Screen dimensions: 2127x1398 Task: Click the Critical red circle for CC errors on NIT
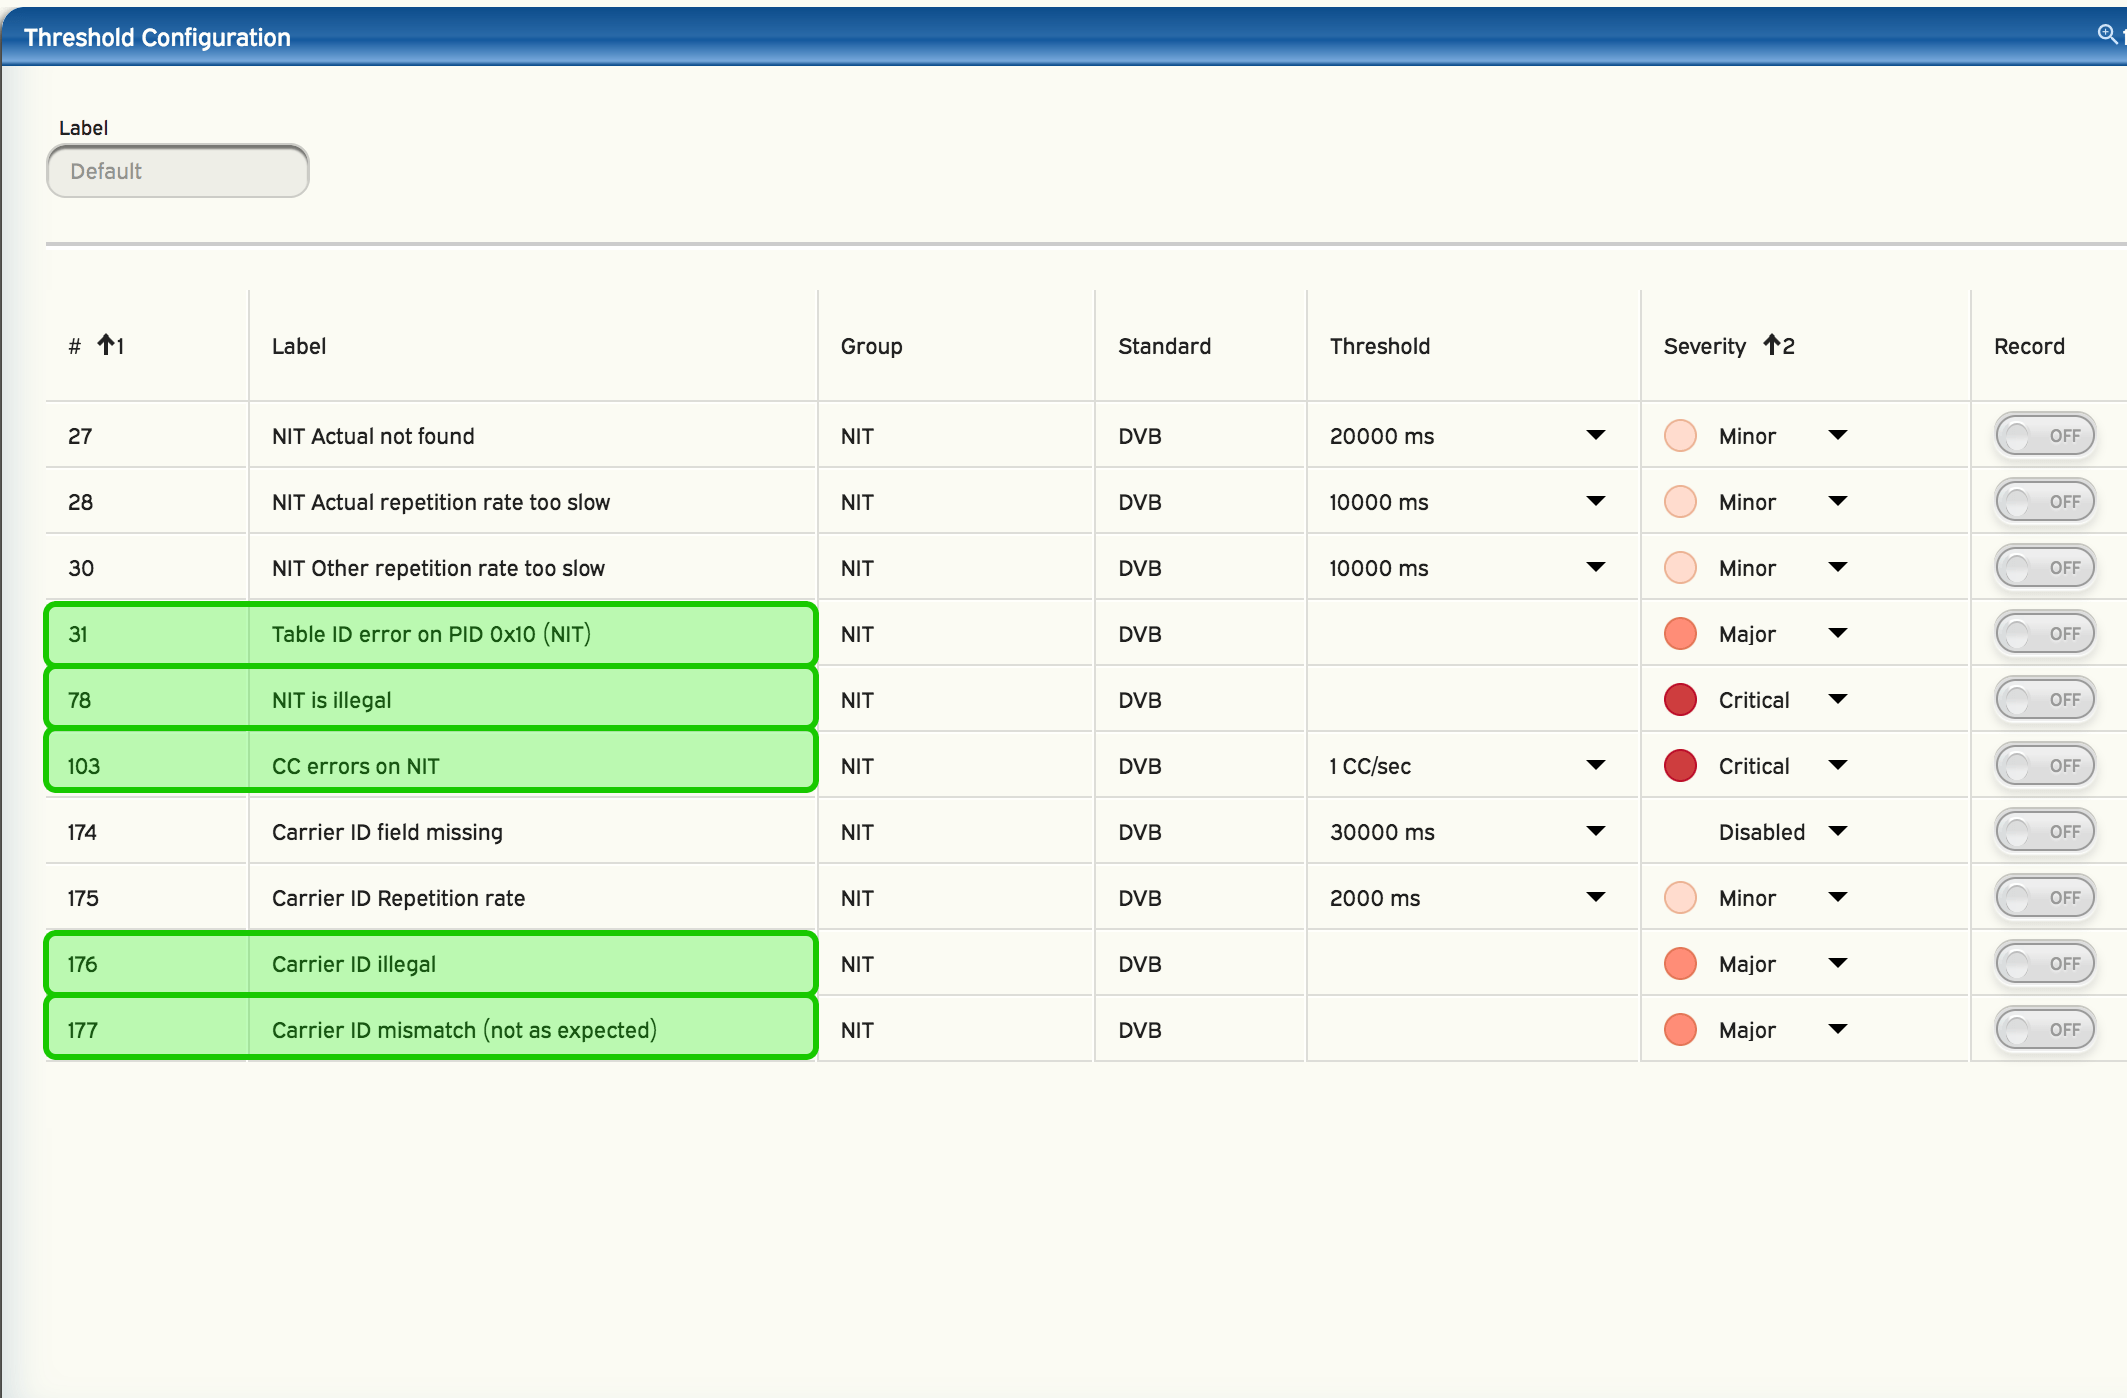(1680, 766)
